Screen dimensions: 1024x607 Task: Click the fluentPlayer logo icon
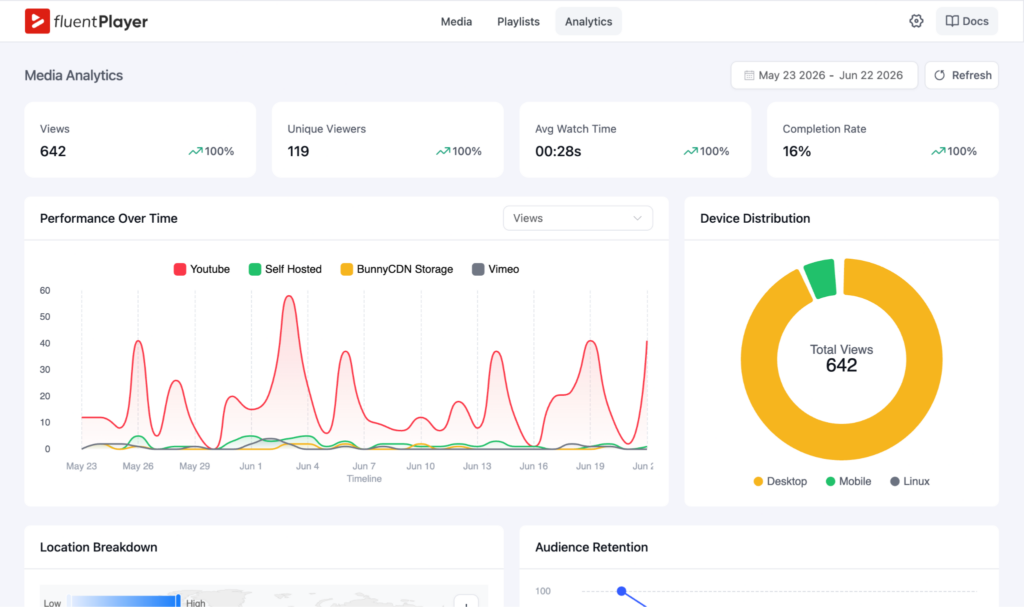pos(37,21)
